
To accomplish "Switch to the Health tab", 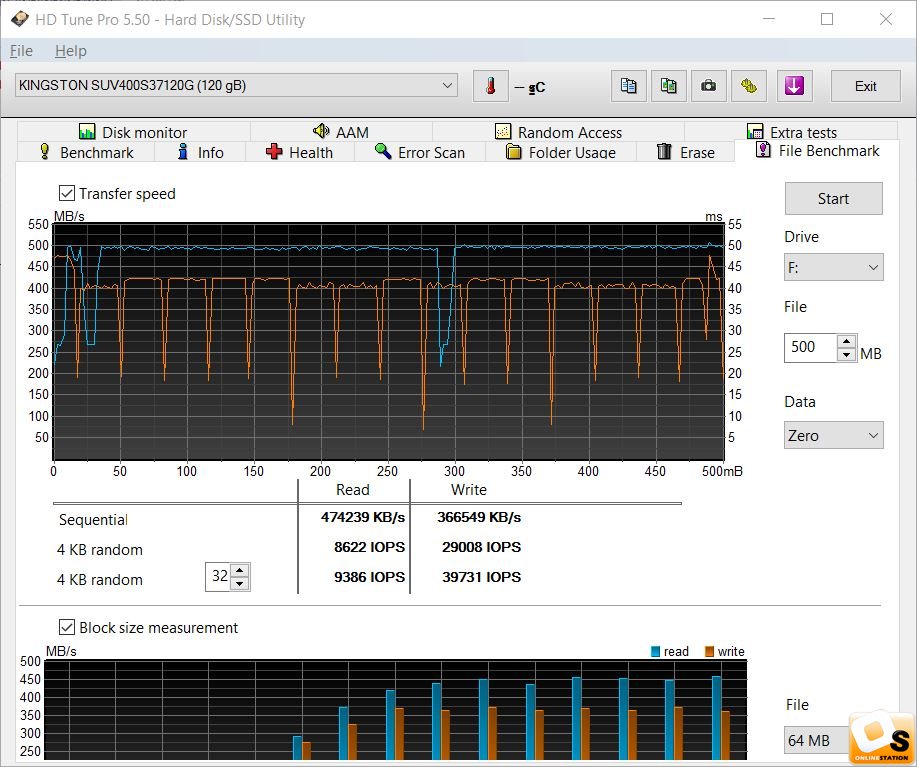I will [299, 152].
